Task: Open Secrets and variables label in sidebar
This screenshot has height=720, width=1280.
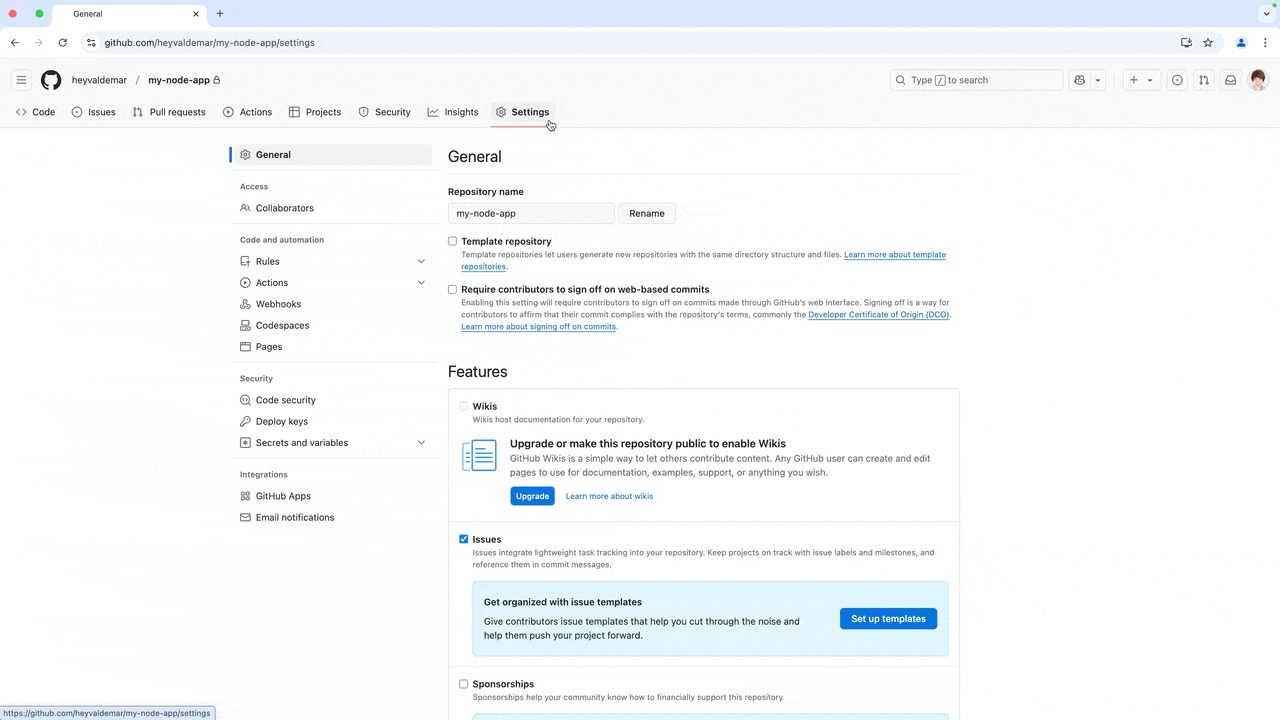Action: pos(302,443)
